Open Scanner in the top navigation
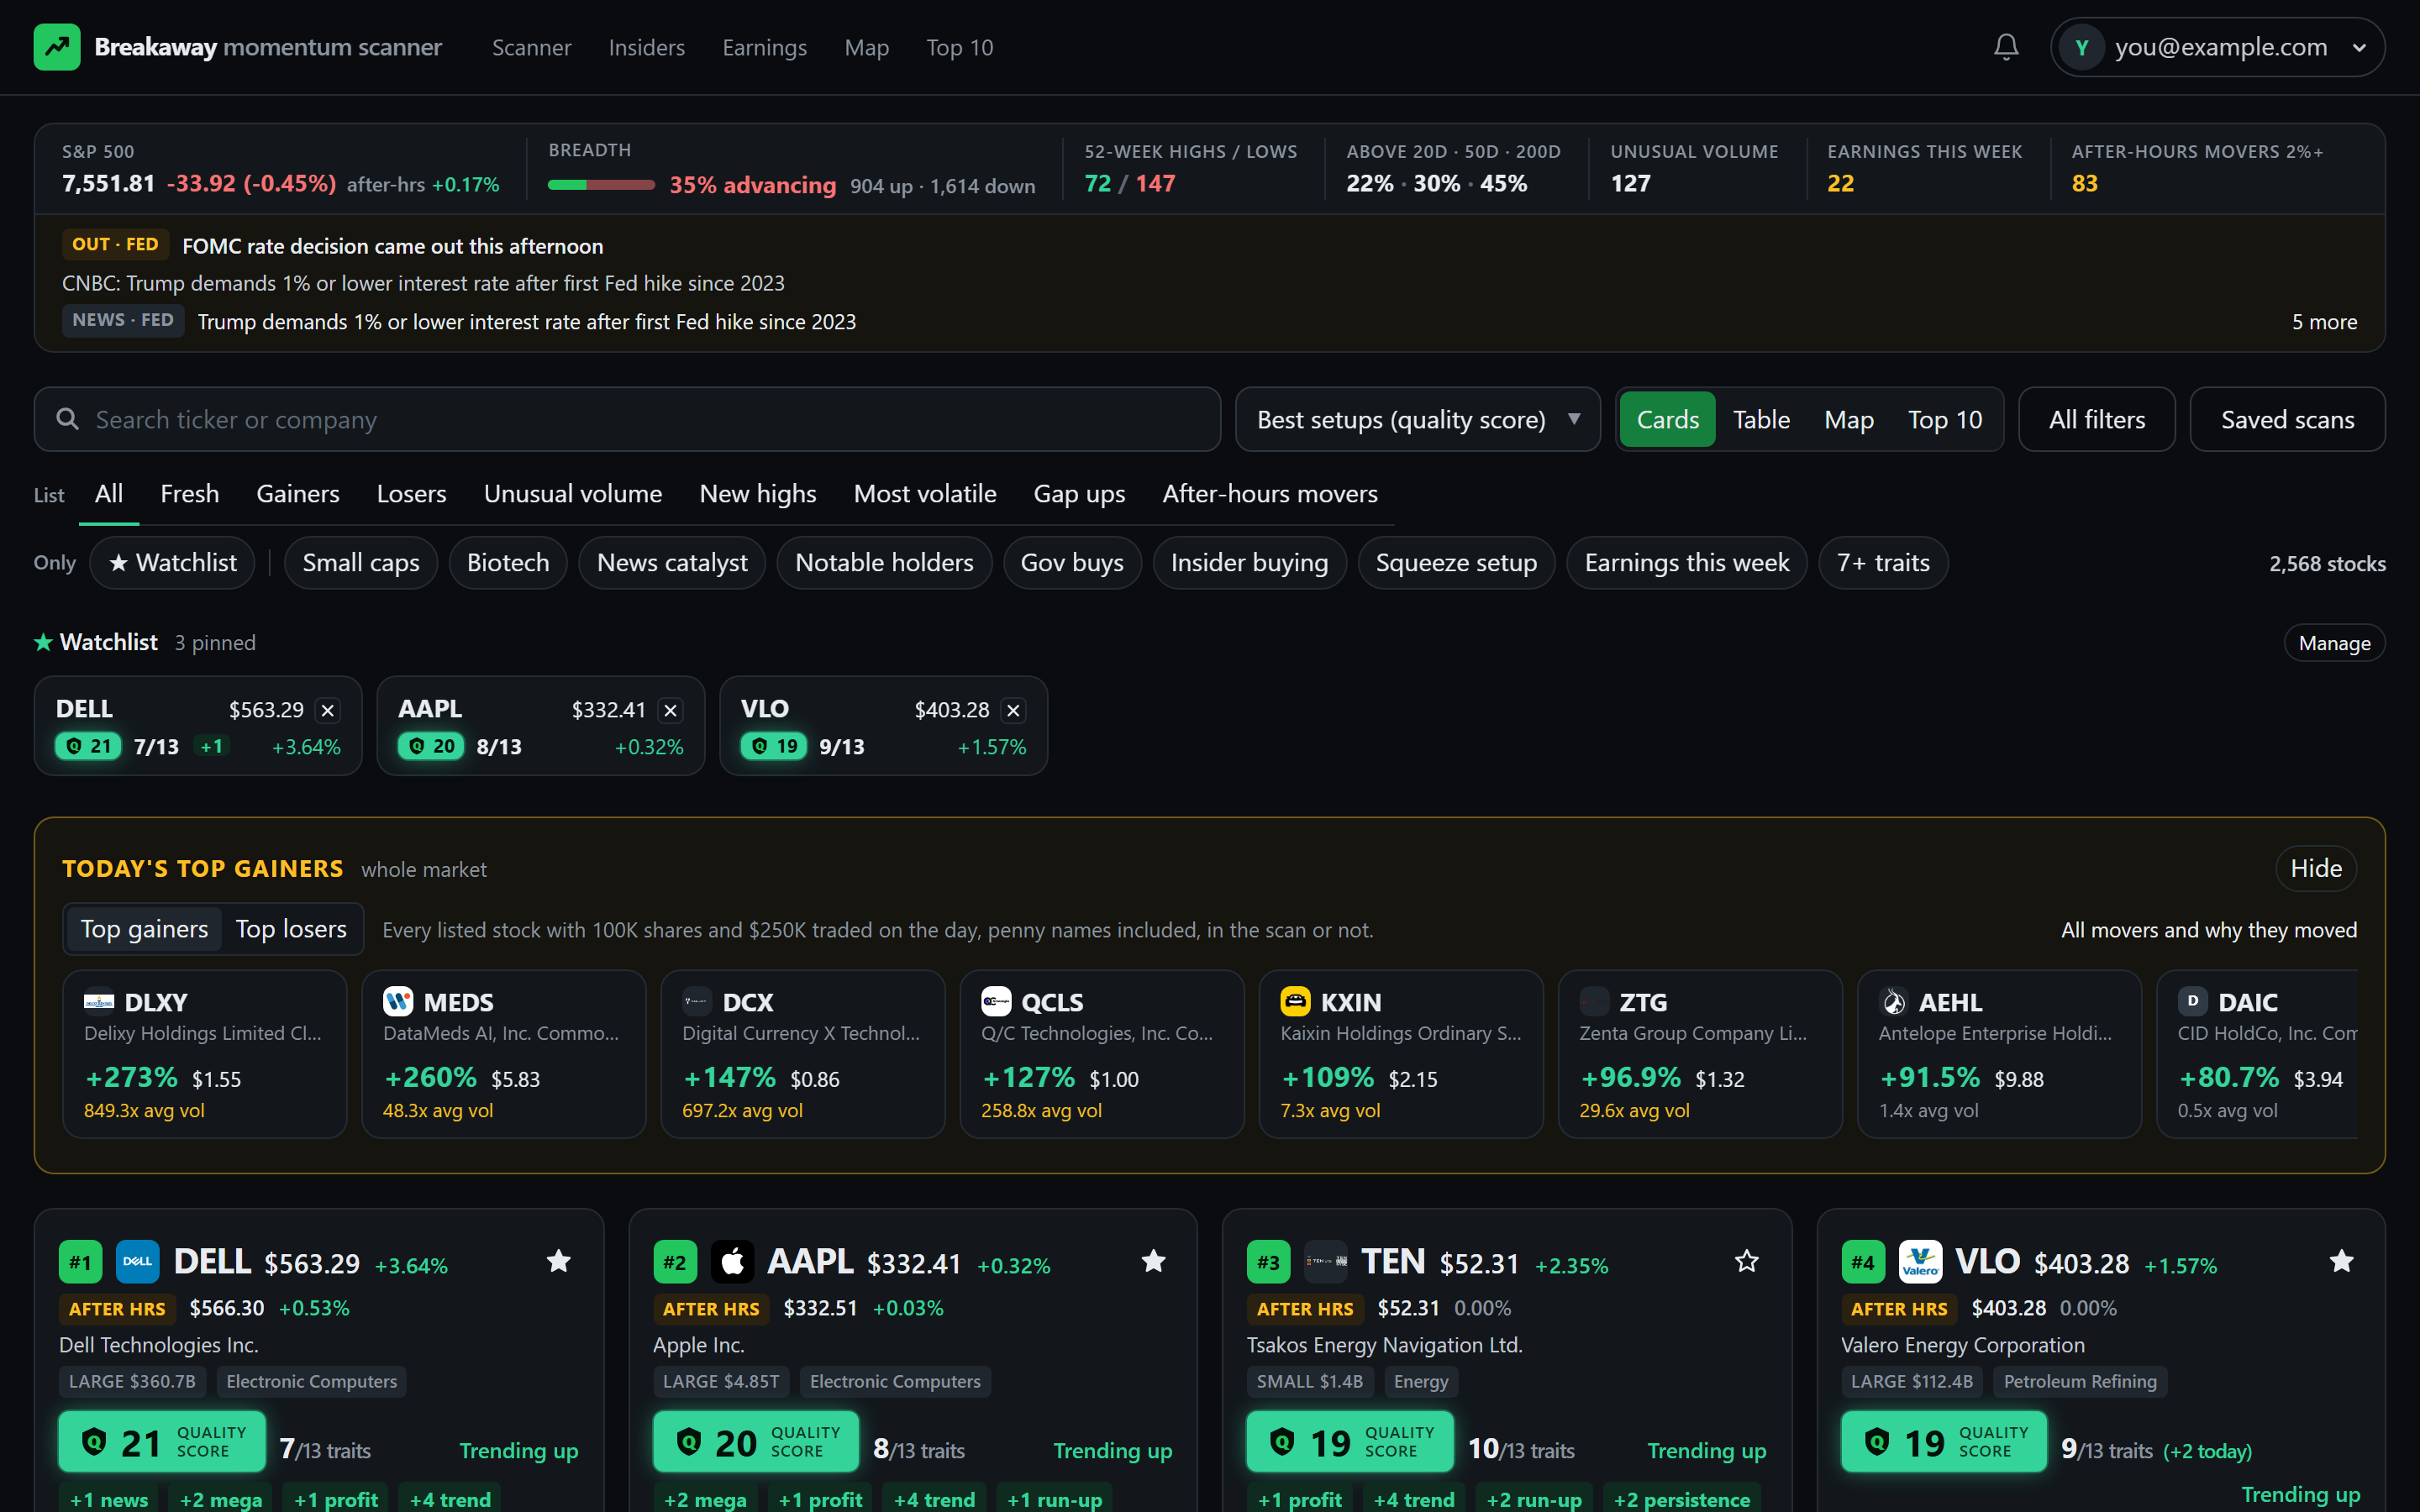The height and width of the screenshot is (1512, 2420). pyautogui.click(x=532, y=47)
